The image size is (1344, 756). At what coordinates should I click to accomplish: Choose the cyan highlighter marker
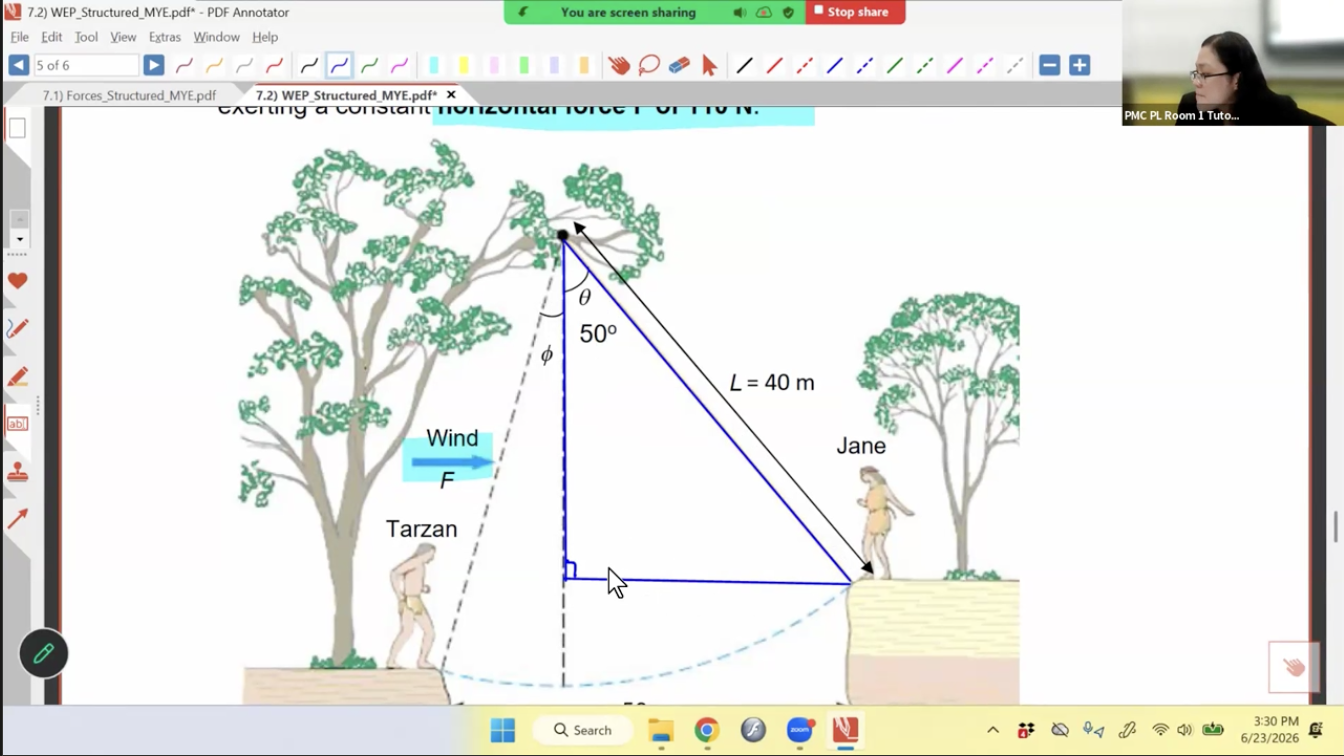[x=433, y=65]
